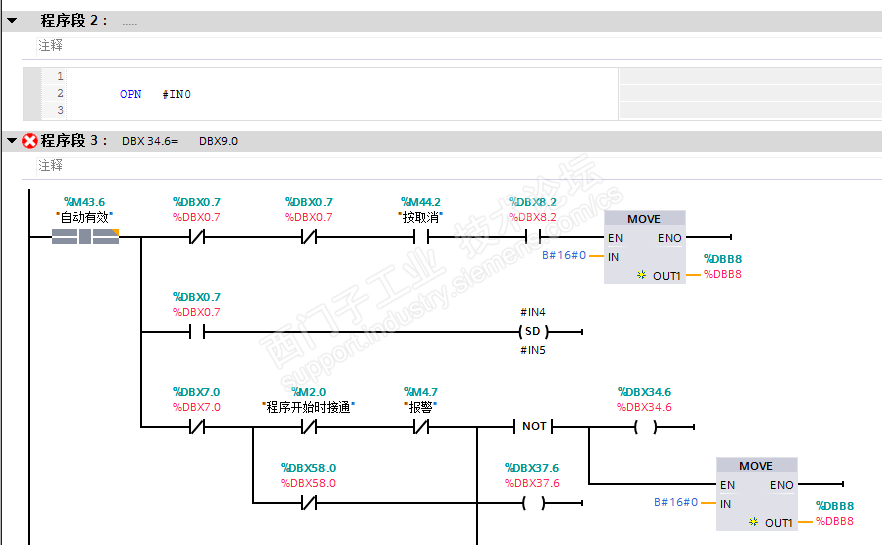The width and height of the screenshot is (882, 545).
Task: Click ENO pin of lower MOVE box
Action: click(781, 485)
